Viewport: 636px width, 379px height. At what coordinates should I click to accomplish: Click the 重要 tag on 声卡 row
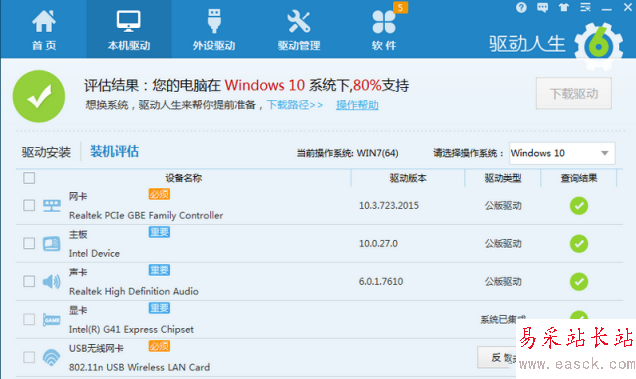coord(159,270)
